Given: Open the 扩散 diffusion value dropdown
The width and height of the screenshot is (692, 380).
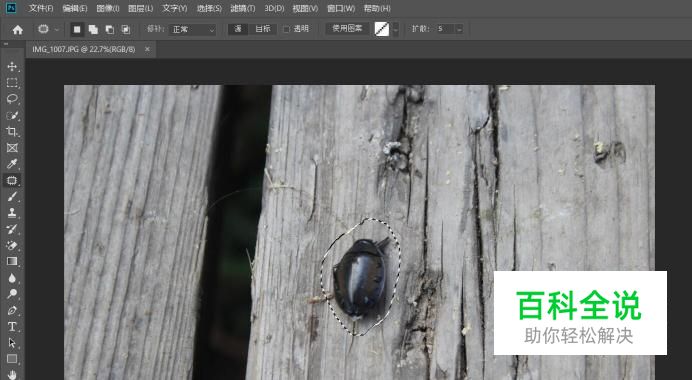Looking at the screenshot, I should point(459,29).
